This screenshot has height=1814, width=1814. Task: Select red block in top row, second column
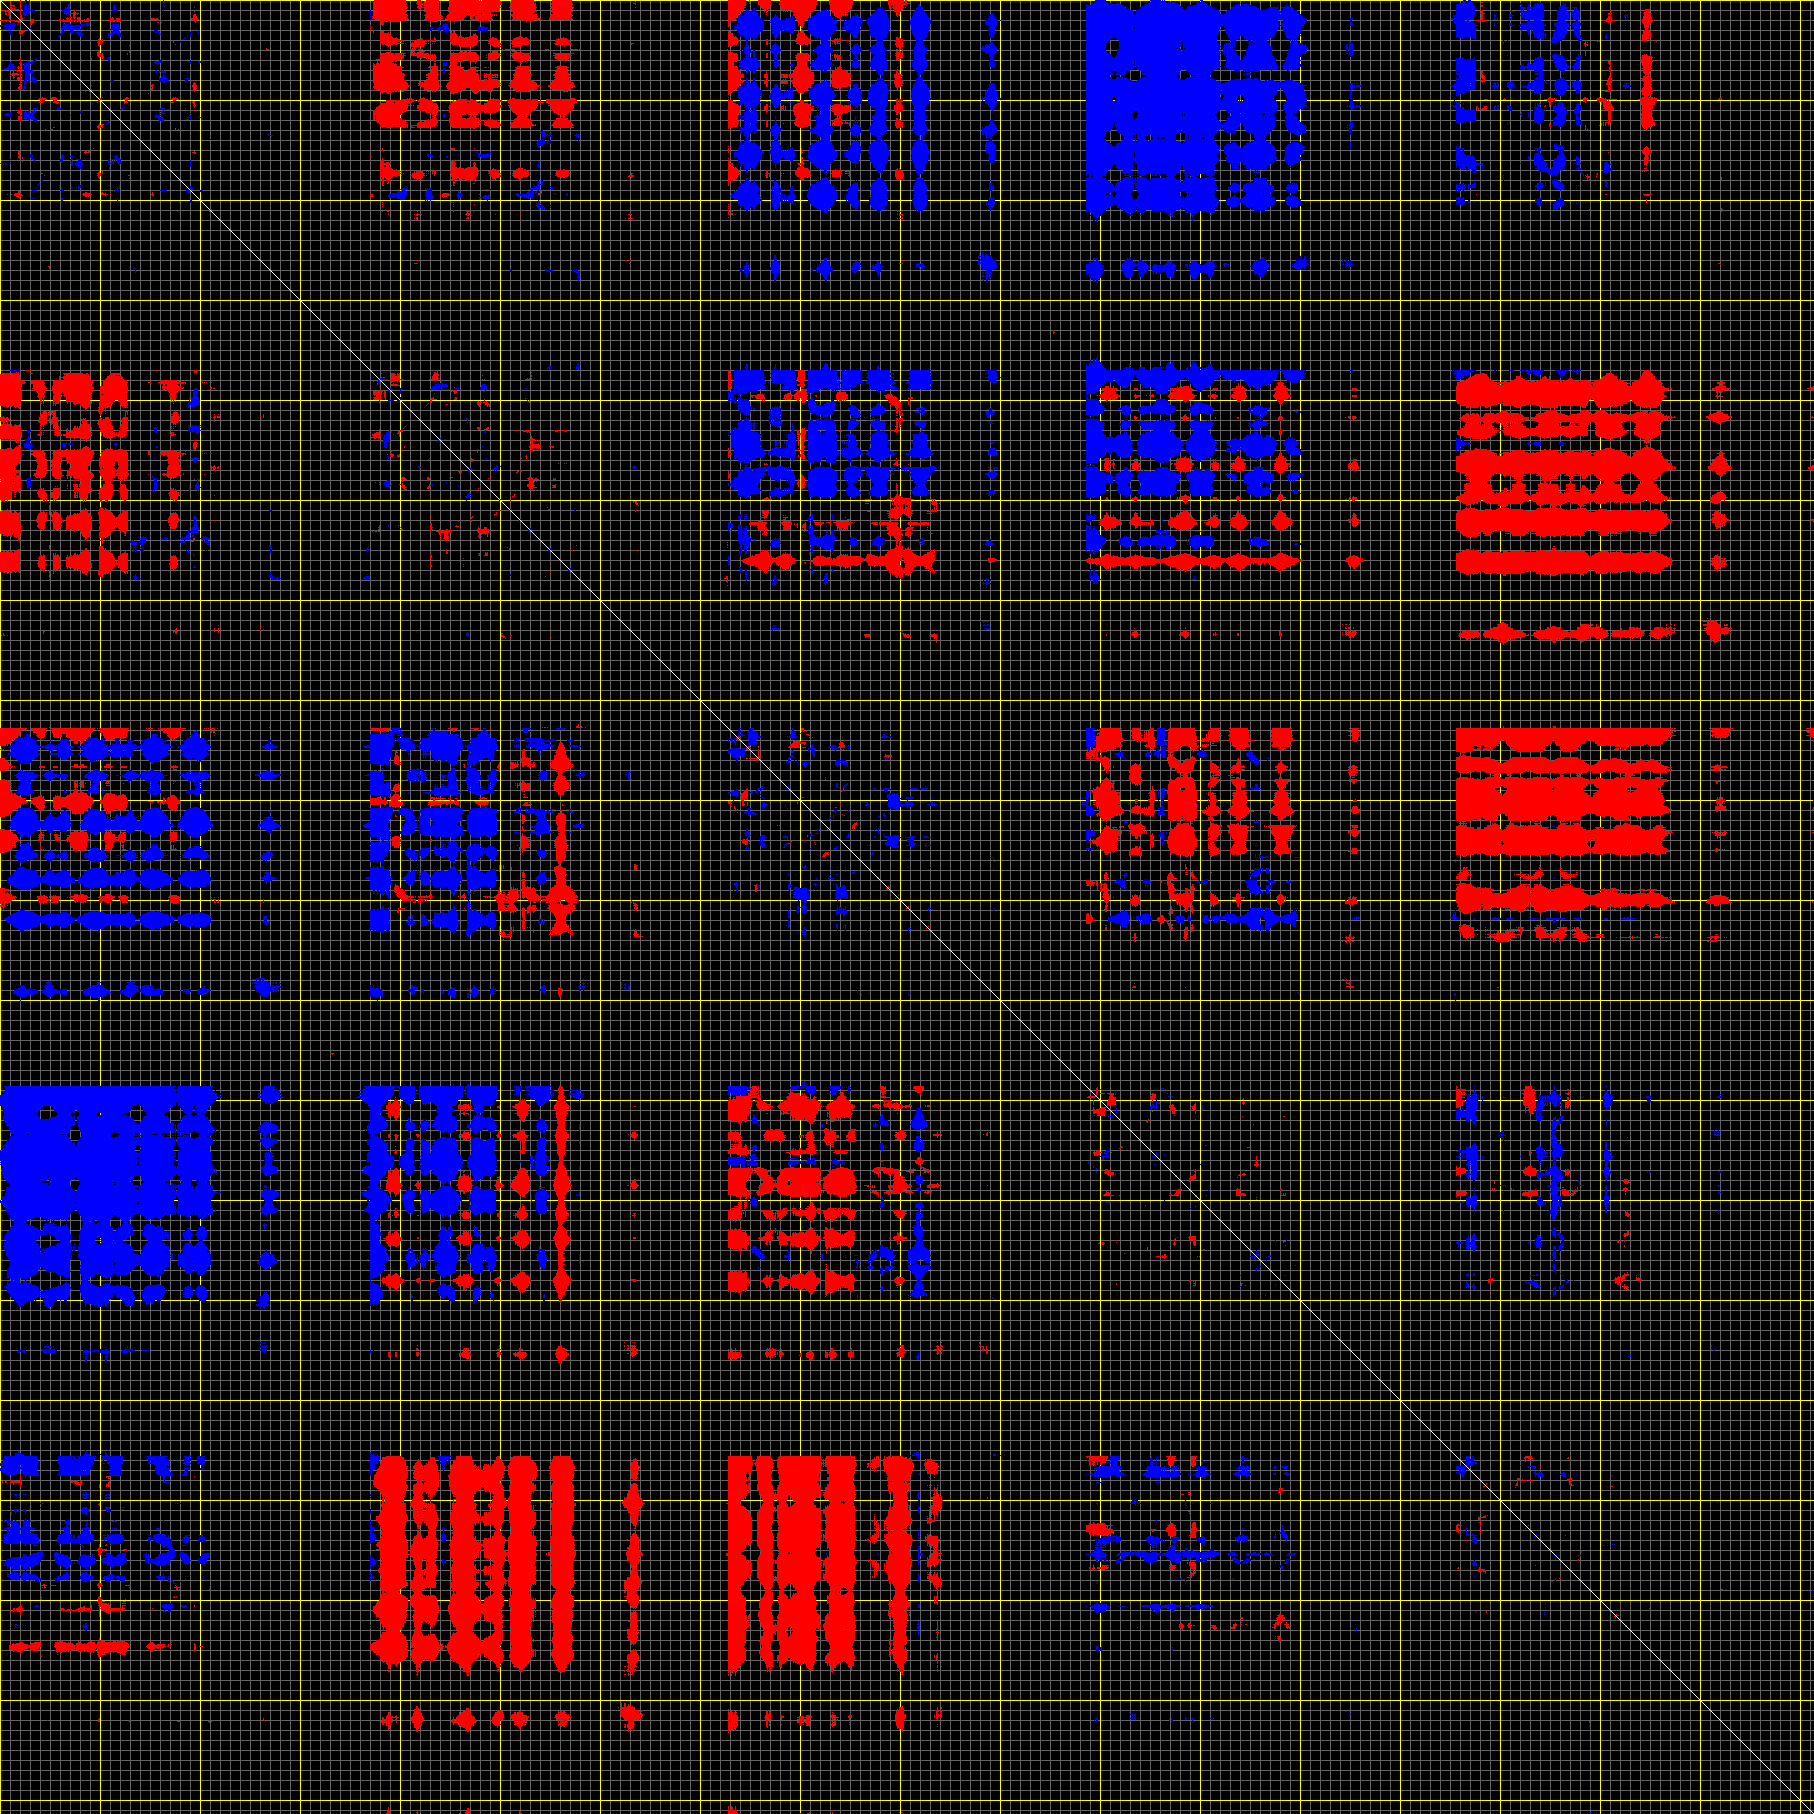click(472, 90)
